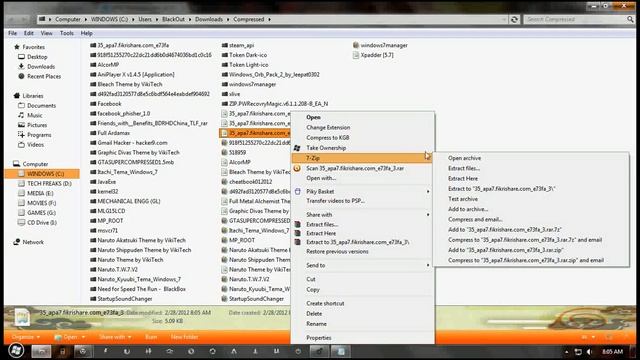Screen dimensions: 640x360
Task: Click WinRAR icon beside Extract files...
Action: pos(297,224)
